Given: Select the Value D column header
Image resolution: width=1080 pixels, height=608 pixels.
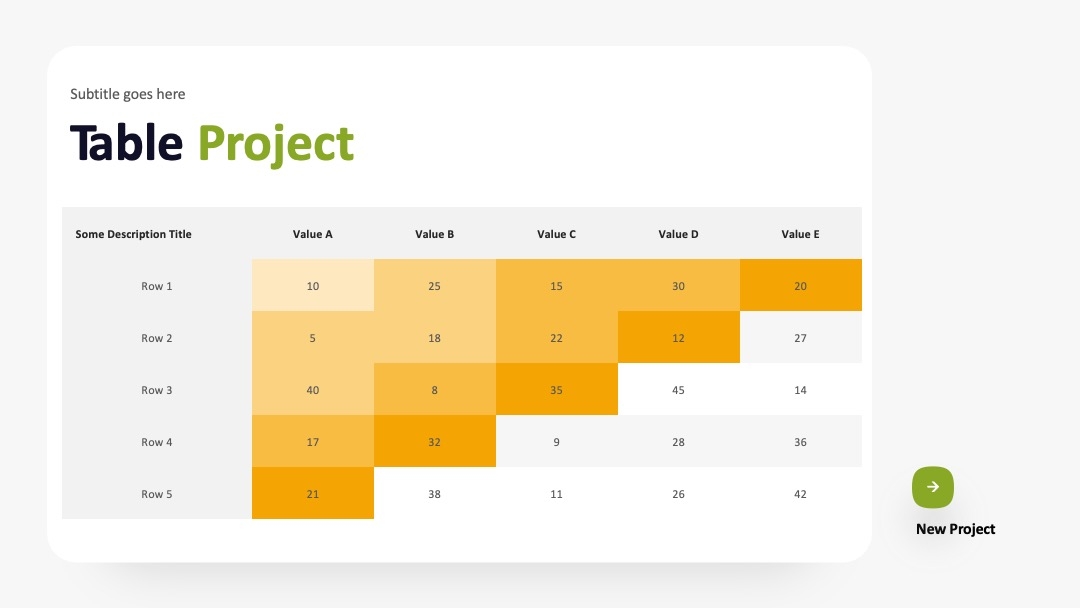Looking at the screenshot, I should [678, 234].
